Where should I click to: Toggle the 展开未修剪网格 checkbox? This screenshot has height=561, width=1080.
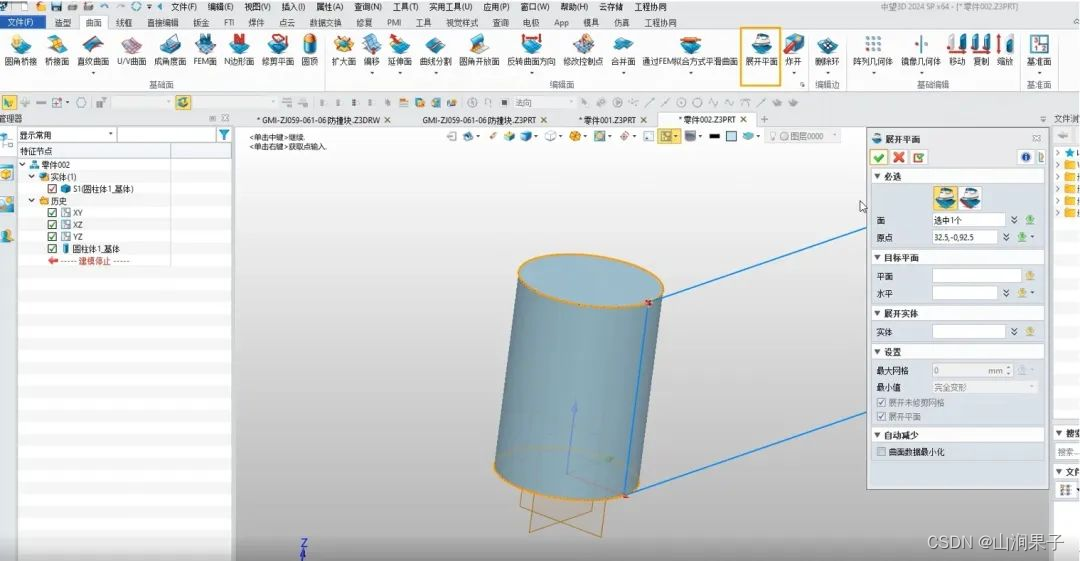tap(881, 402)
